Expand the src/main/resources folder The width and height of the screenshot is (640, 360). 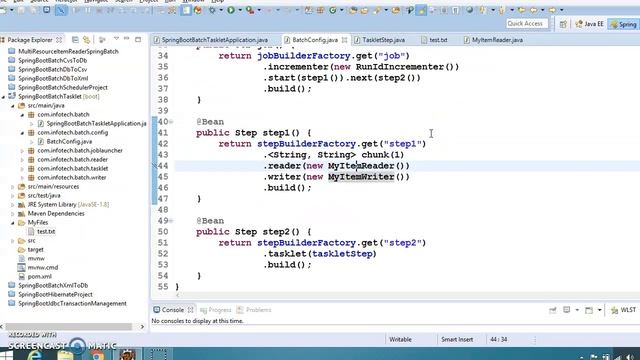[x=13, y=187]
